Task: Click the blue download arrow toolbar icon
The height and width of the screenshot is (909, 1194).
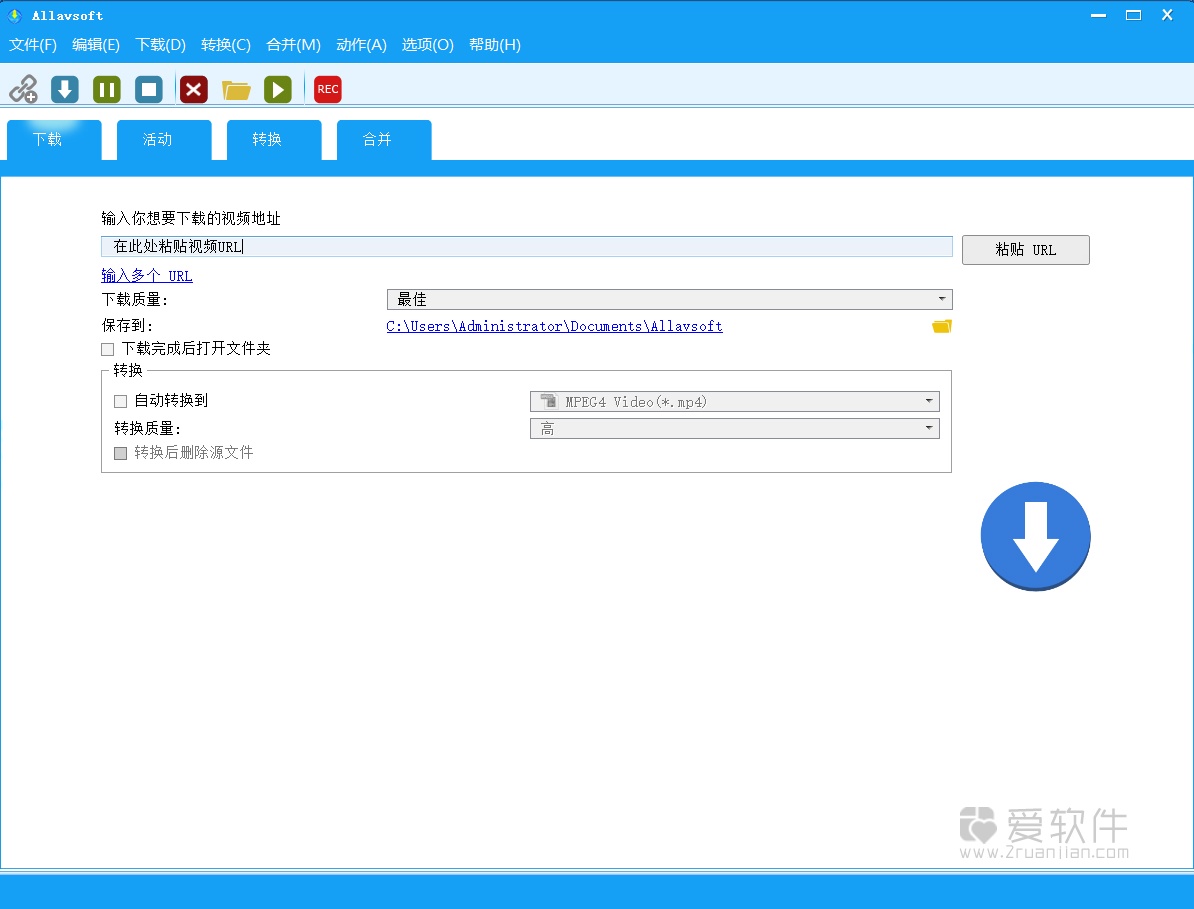Action: [x=65, y=89]
